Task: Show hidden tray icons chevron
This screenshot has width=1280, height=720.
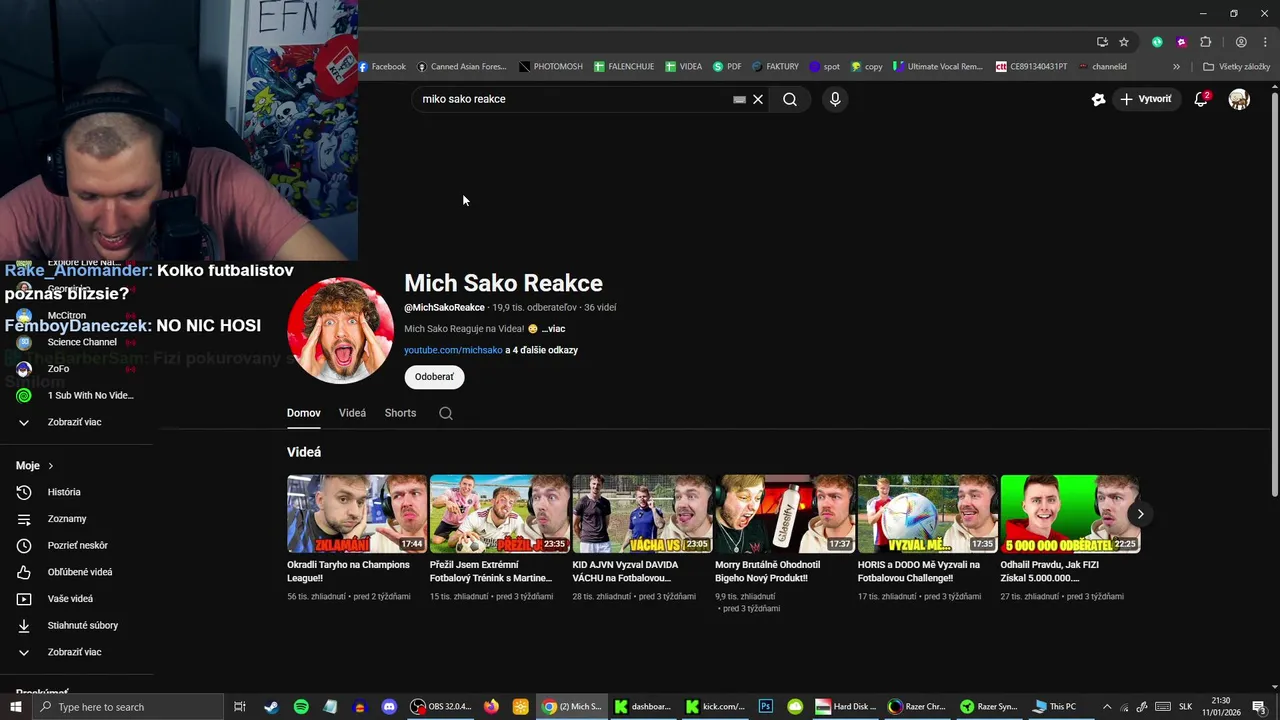Action: point(1106,707)
